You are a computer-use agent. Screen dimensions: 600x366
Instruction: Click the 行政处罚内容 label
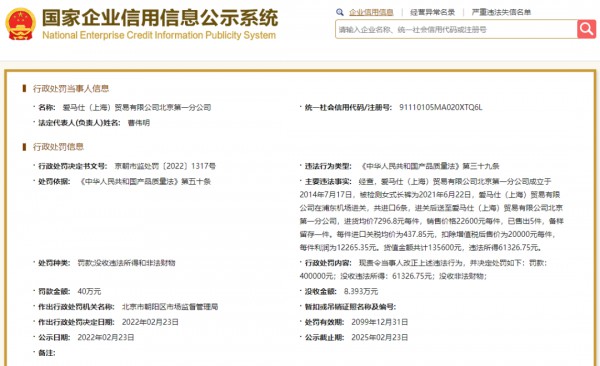pos(328,263)
